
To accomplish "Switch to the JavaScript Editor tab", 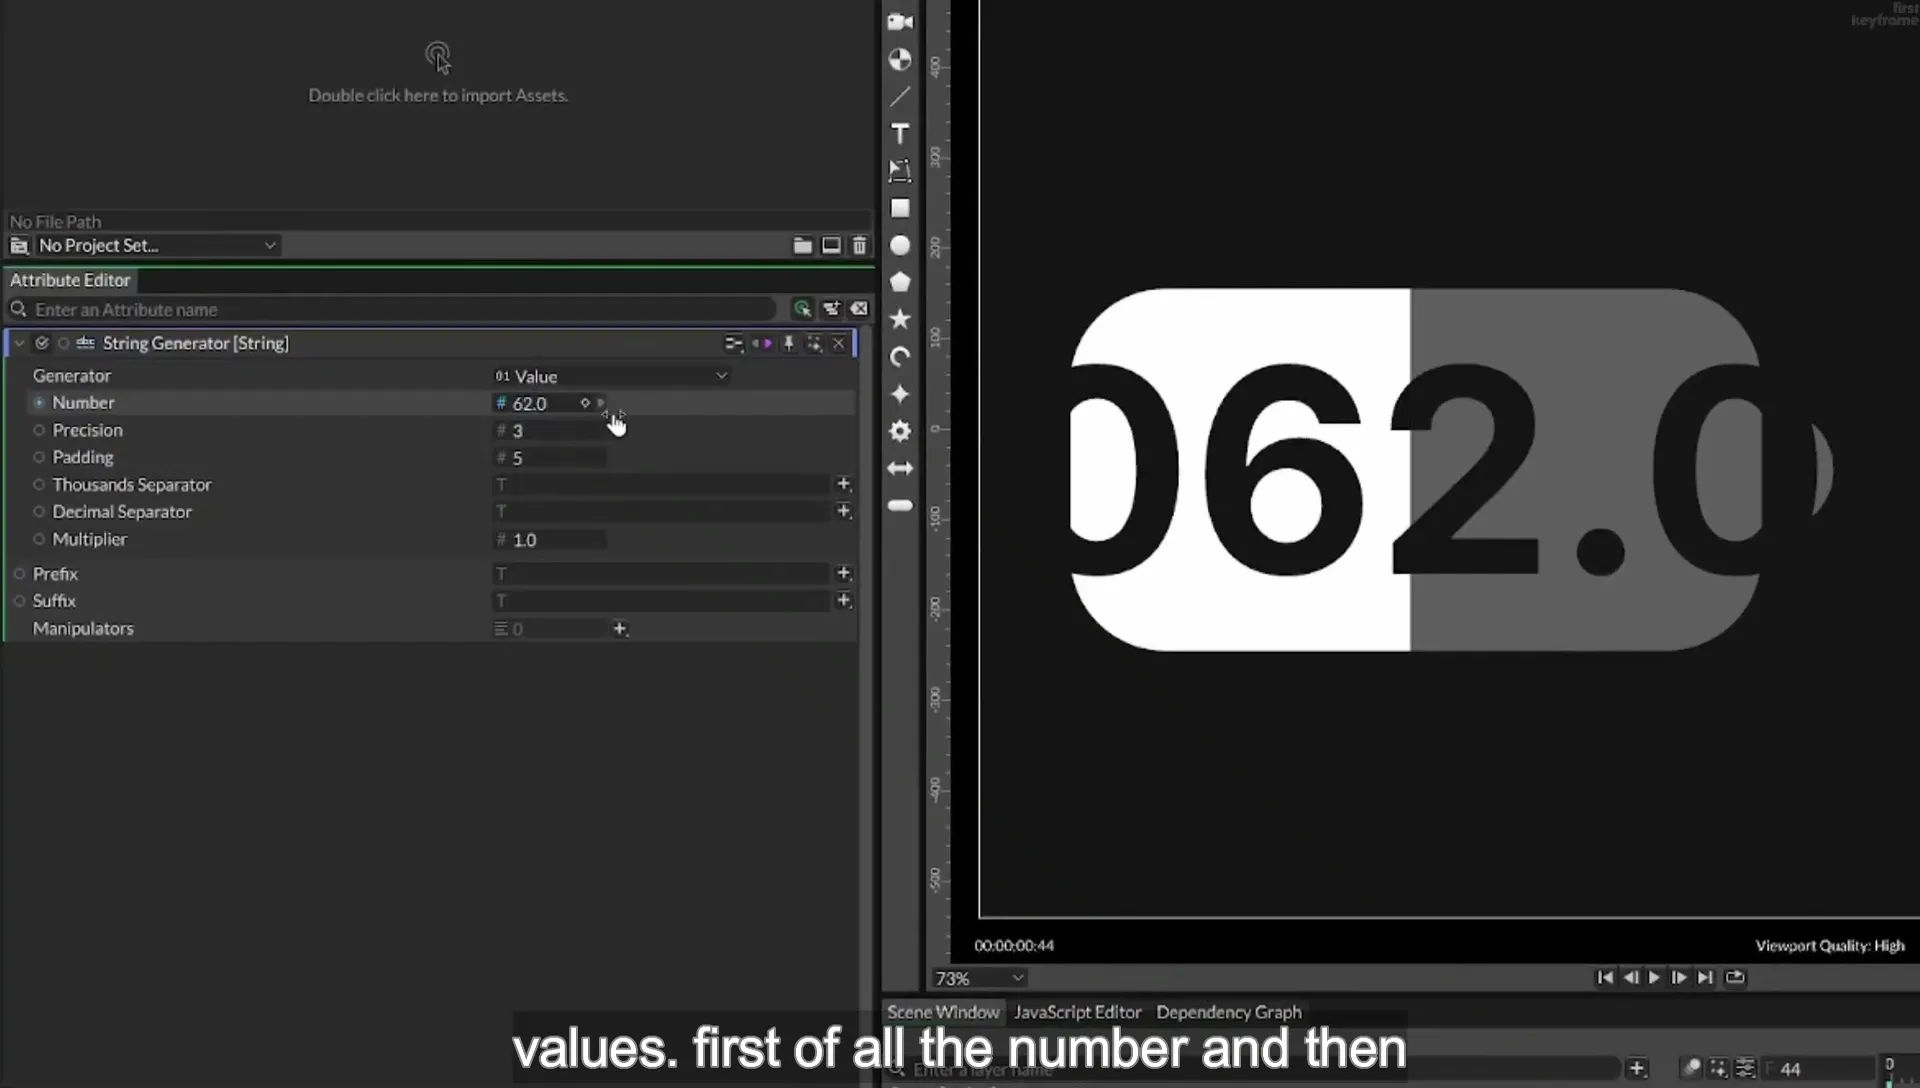I will click(1078, 1012).
